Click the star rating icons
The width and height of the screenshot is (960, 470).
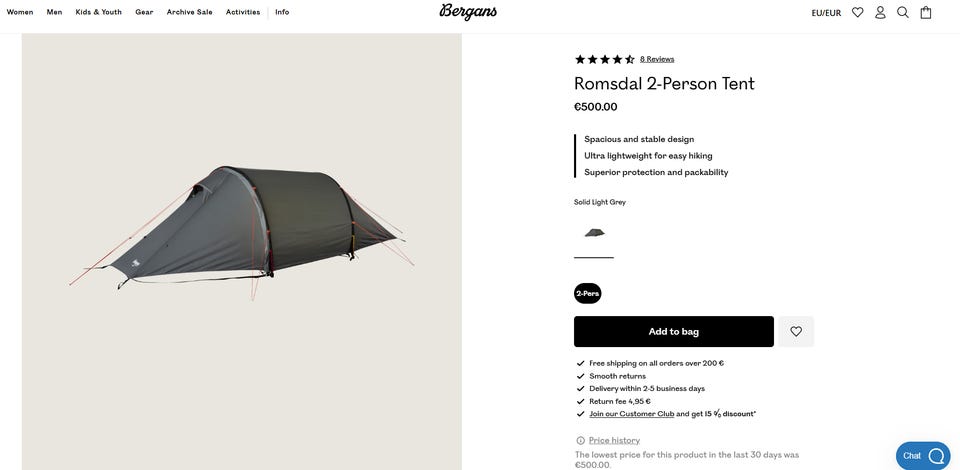pyautogui.click(x=604, y=59)
